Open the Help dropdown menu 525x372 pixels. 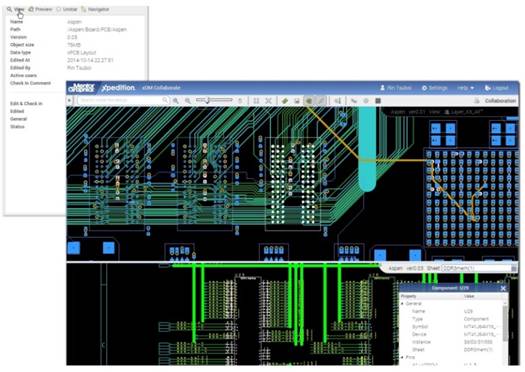(x=465, y=88)
